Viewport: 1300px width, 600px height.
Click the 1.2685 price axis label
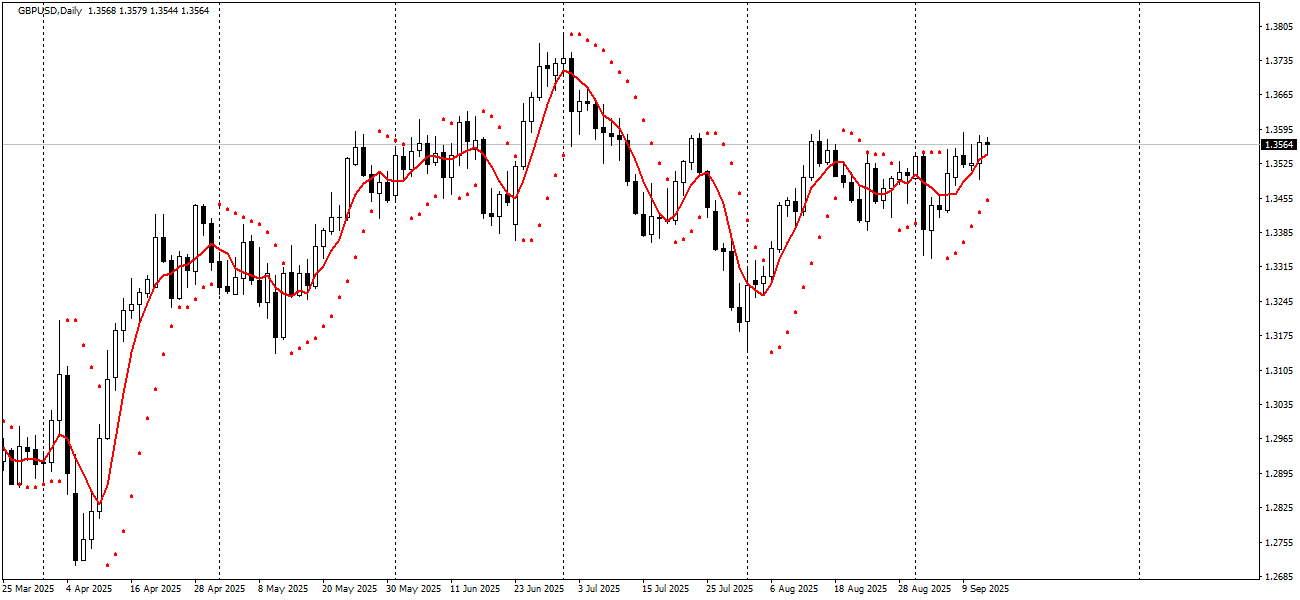click(1277, 577)
